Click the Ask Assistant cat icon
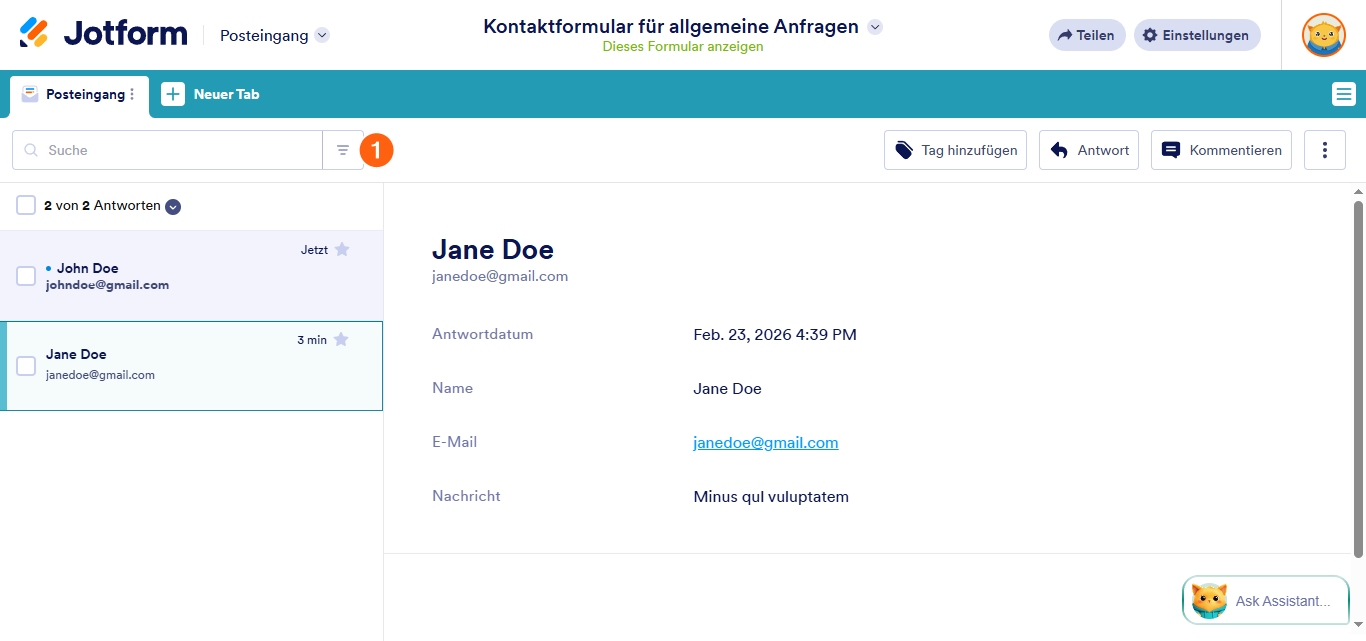This screenshot has height=641, width=1366. [x=1209, y=600]
